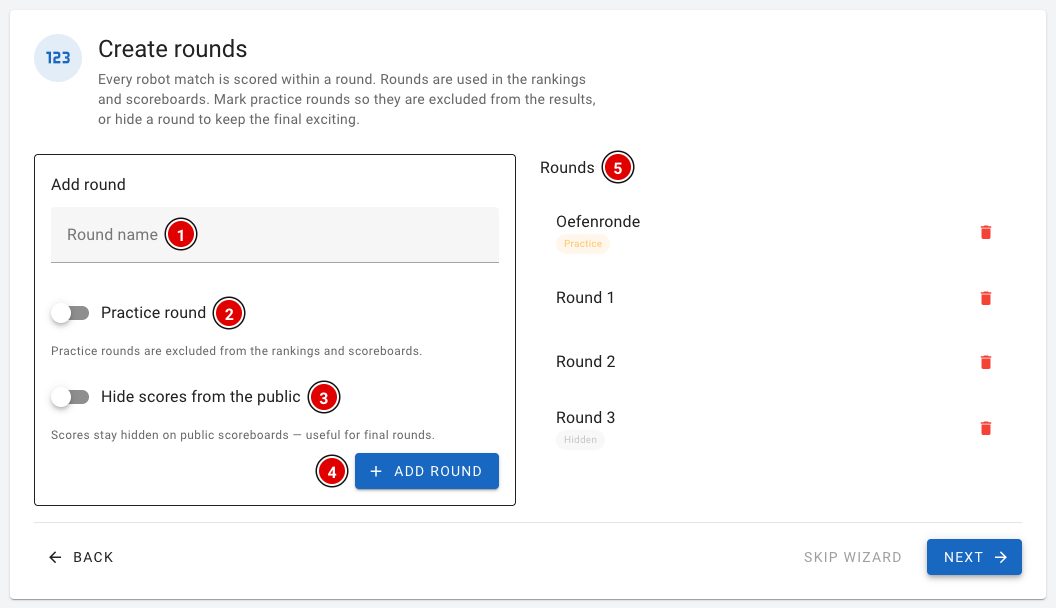Click the Create rounds heading
The image size is (1056, 608).
point(173,49)
